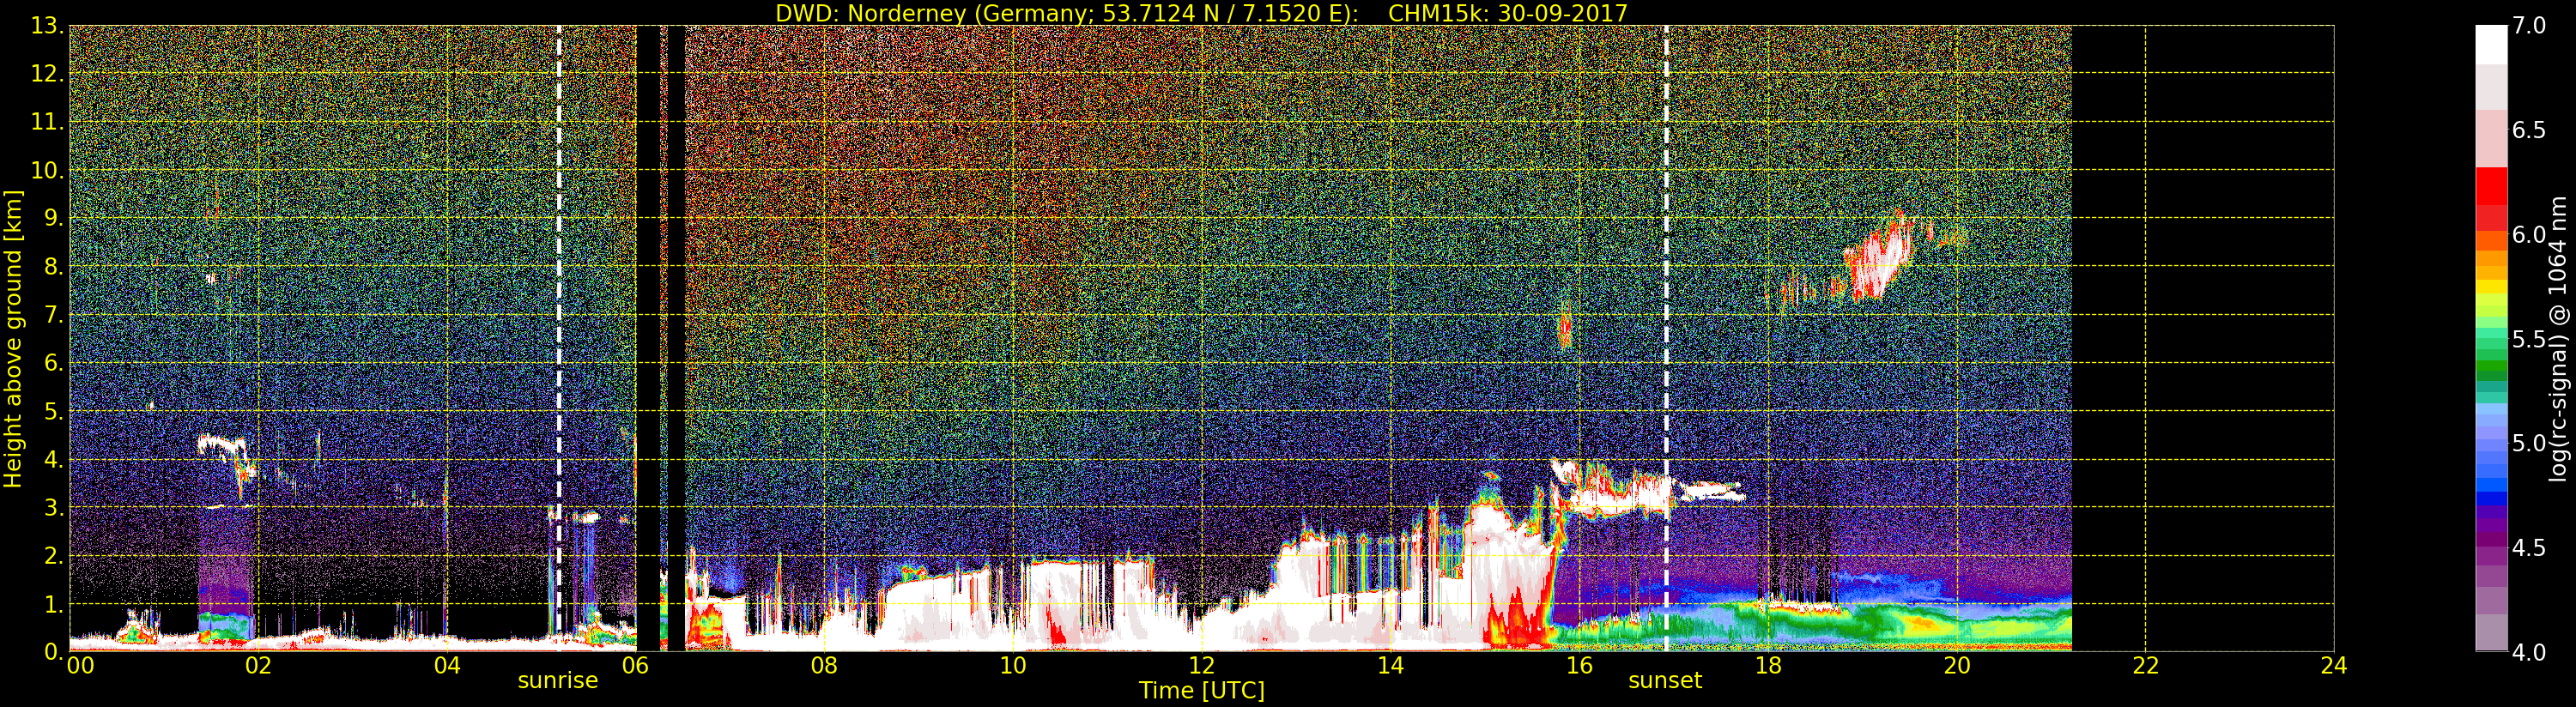
Task: Click the time axis tick '14'
Action: pos(1390,666)
